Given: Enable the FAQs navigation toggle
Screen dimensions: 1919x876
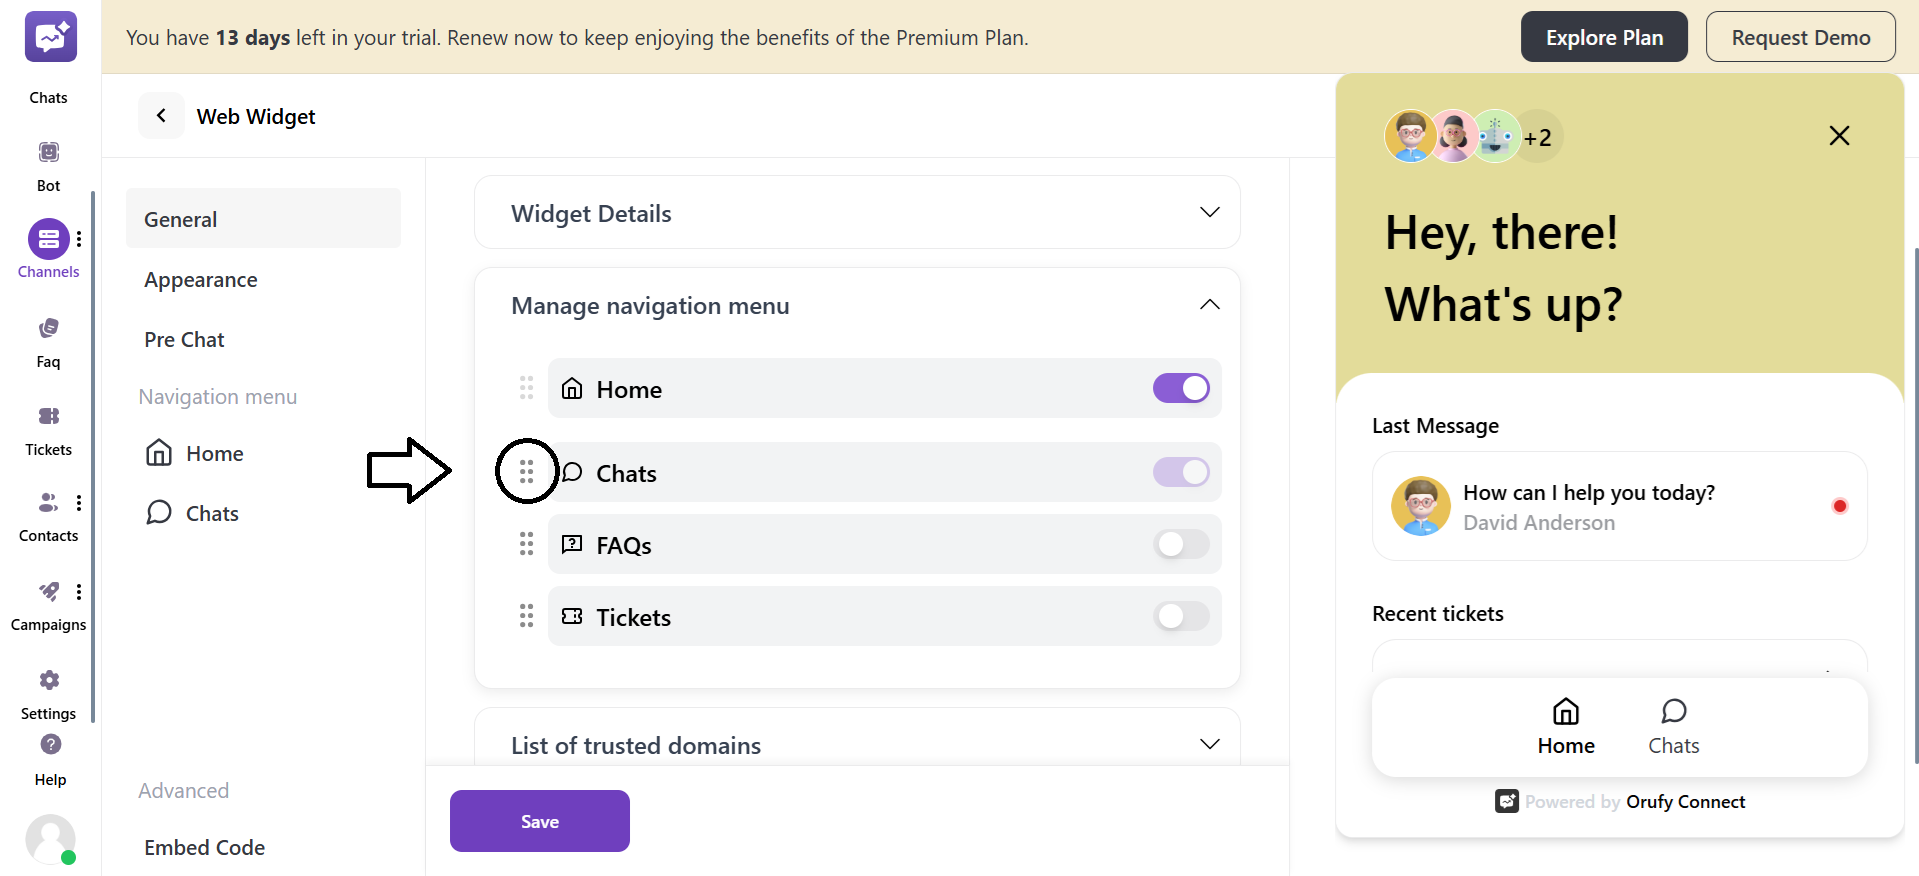Looking at the screenshot, I should [x=1181, y=544].
